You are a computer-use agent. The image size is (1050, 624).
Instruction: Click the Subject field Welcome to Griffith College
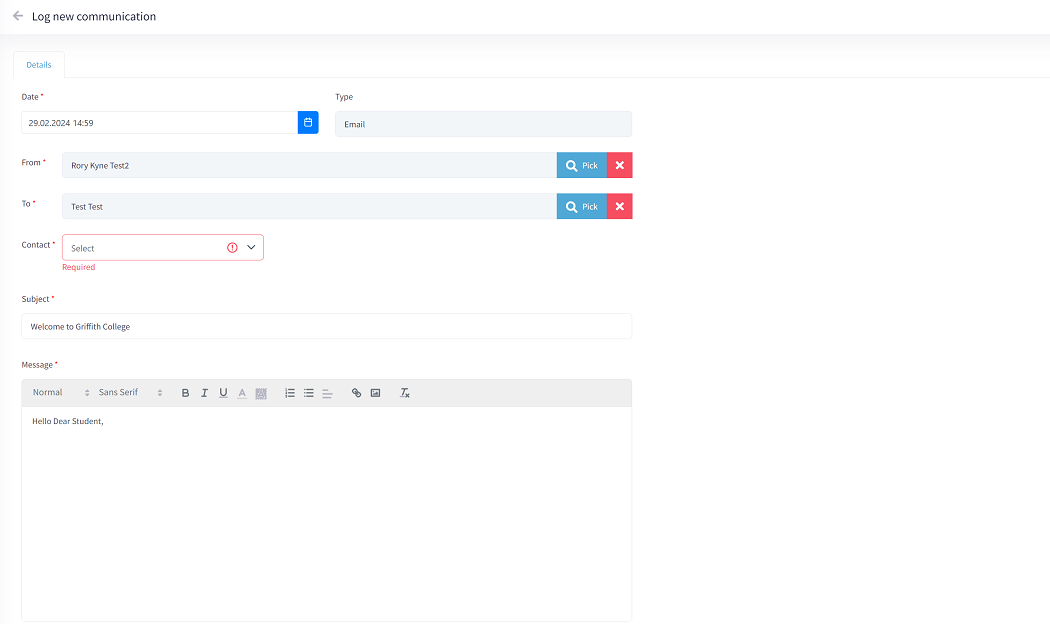[327, 326]
